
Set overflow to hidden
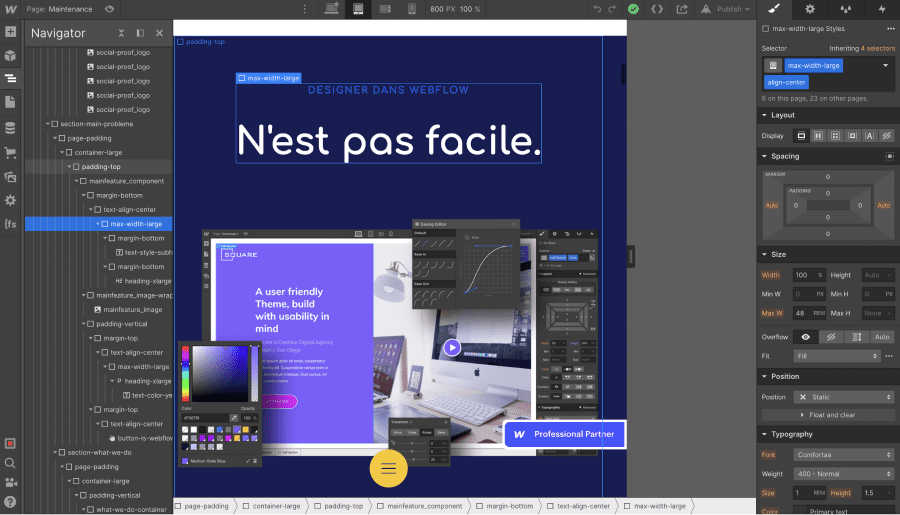[831, 337]
